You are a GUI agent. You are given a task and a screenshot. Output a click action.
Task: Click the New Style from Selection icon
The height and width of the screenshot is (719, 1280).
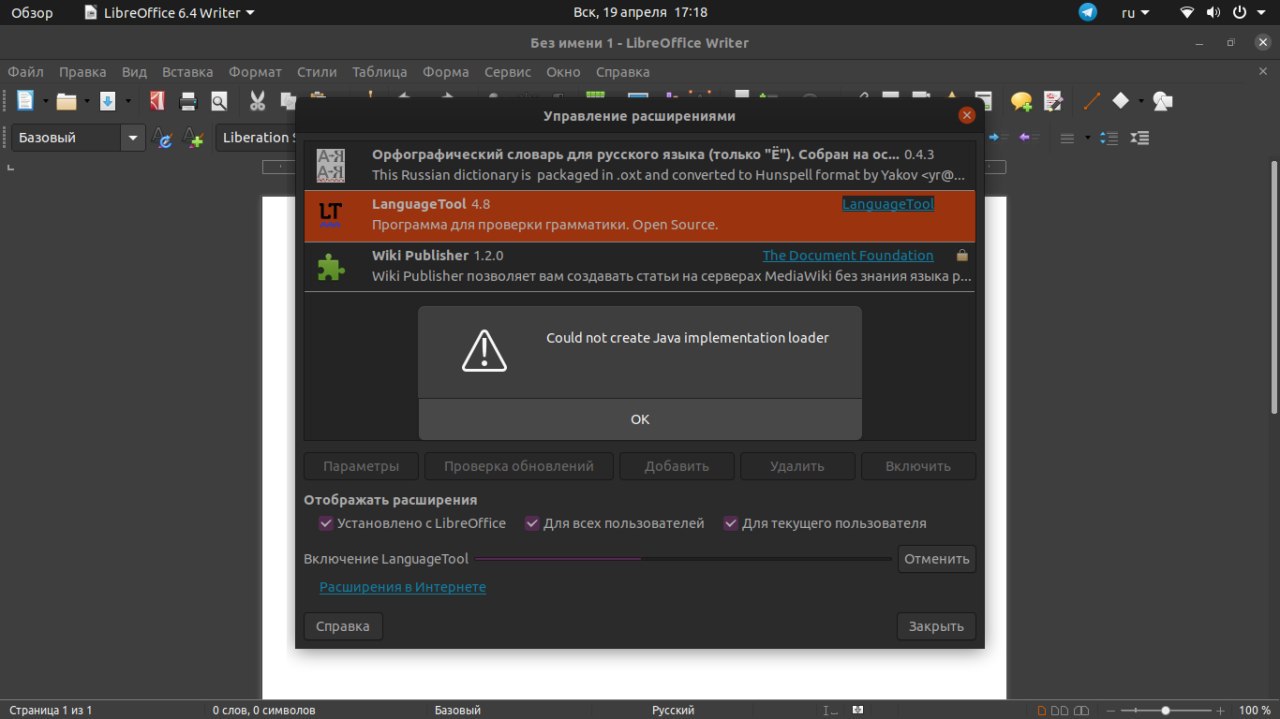[194, 138]
